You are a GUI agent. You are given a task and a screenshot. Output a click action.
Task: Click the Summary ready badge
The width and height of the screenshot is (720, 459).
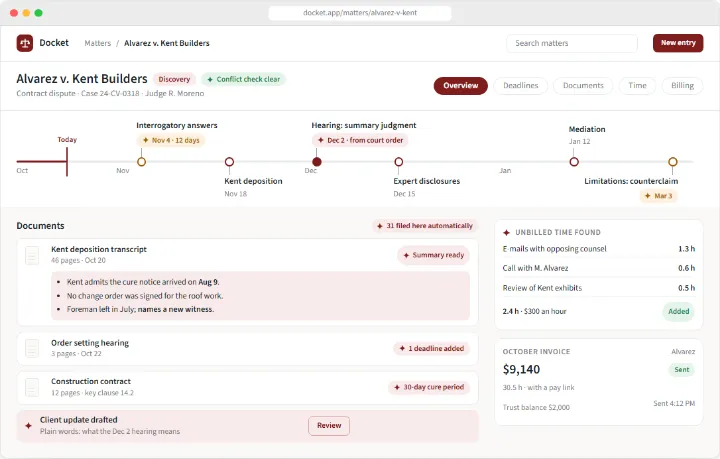click(x=433, y=255)
